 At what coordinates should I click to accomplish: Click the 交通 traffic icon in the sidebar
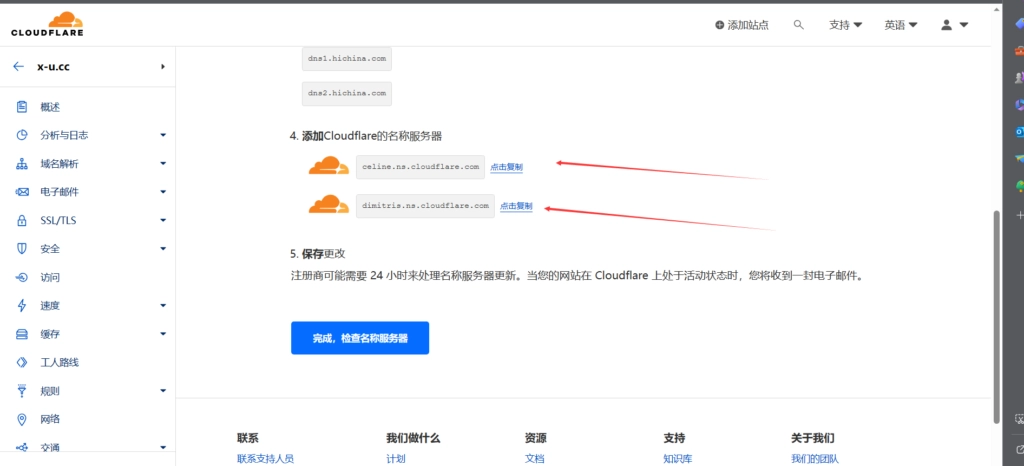pyautogui.click(x=22, y=448)
